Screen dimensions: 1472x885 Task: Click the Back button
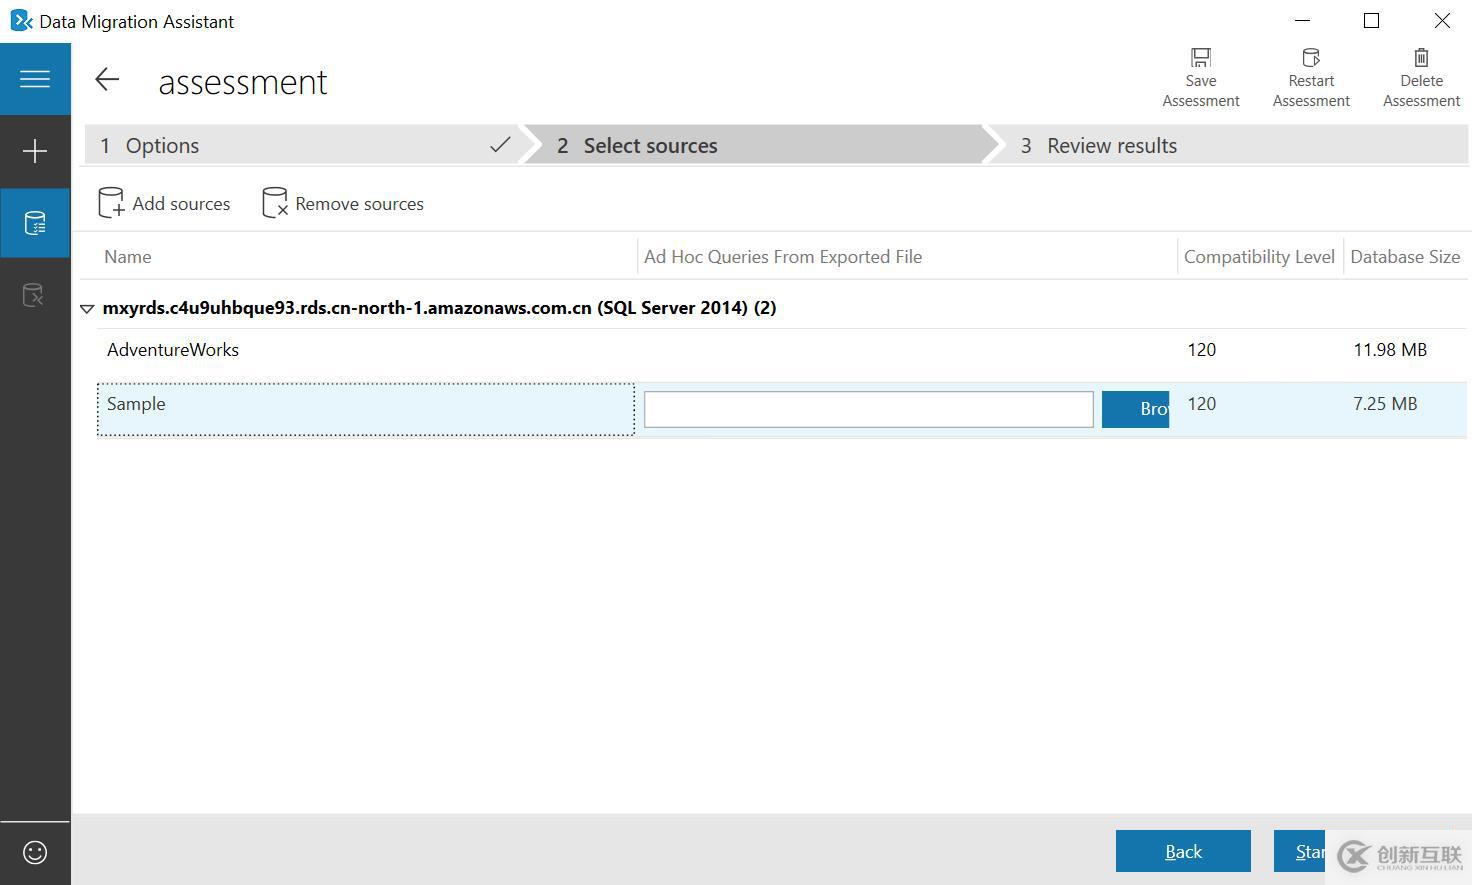click(x=1183, y=851)
